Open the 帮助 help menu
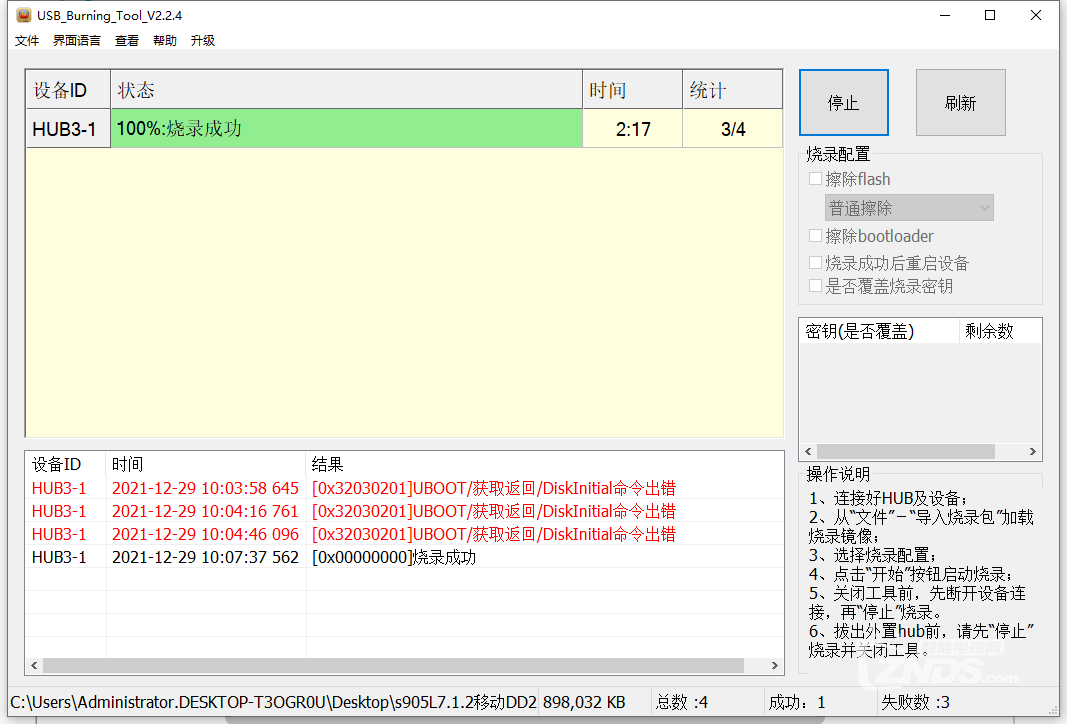This screenshot has width=1067, height=724. pyautogui.click(x=166, y=40)
